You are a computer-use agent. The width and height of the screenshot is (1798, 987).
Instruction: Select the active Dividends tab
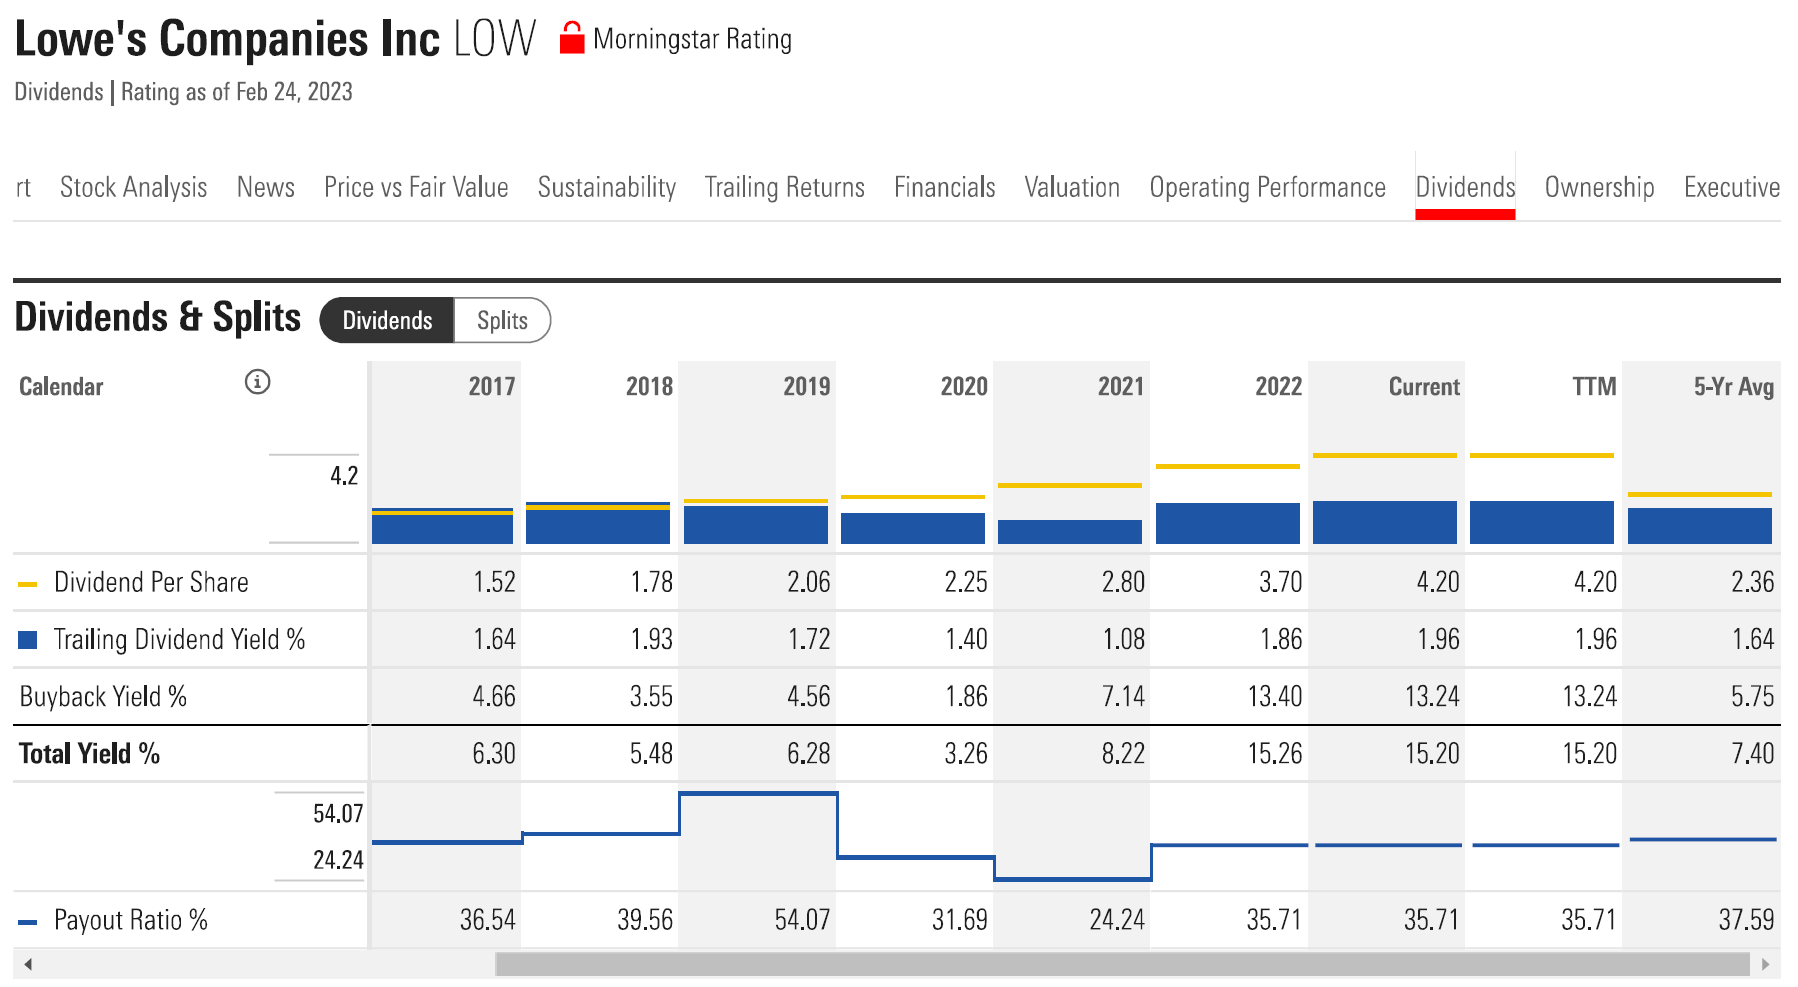coord(1466,187)
